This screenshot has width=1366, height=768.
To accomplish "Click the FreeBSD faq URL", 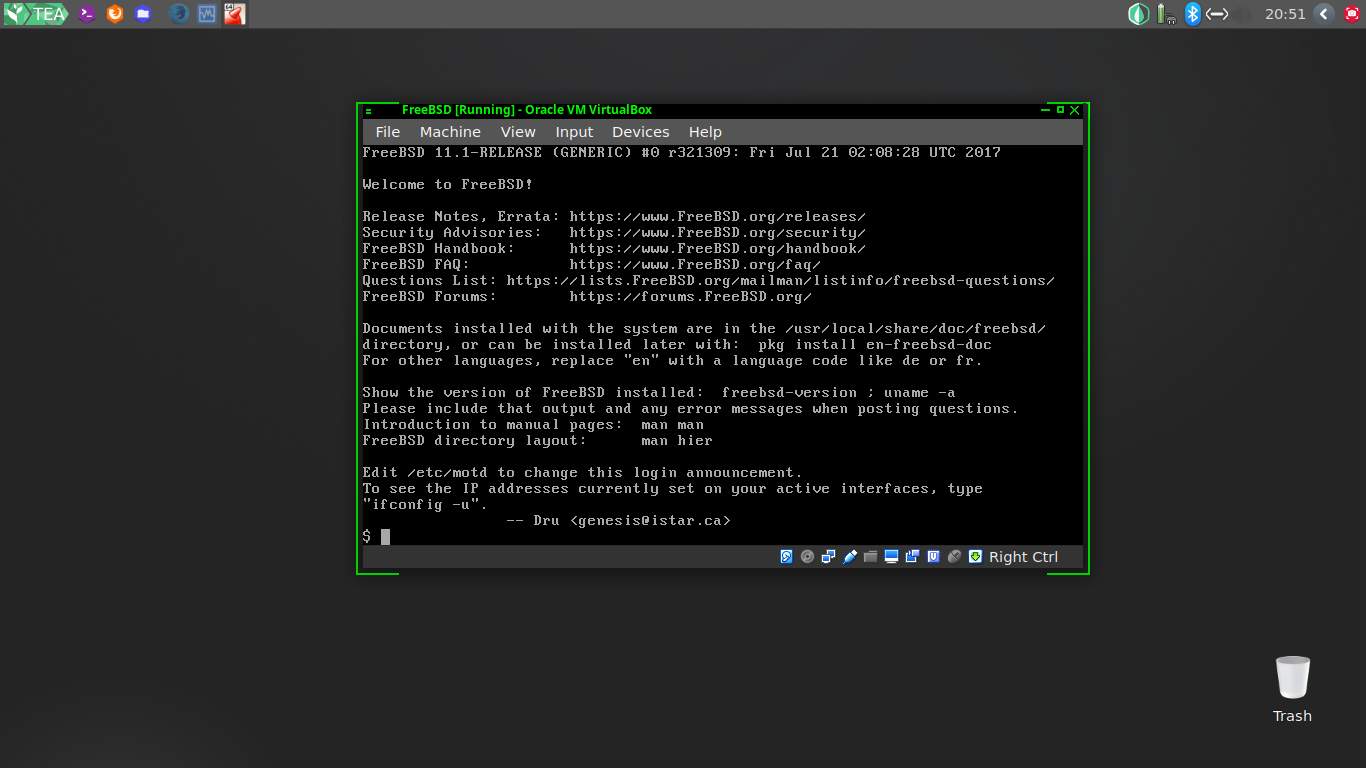I will point(695,264).
